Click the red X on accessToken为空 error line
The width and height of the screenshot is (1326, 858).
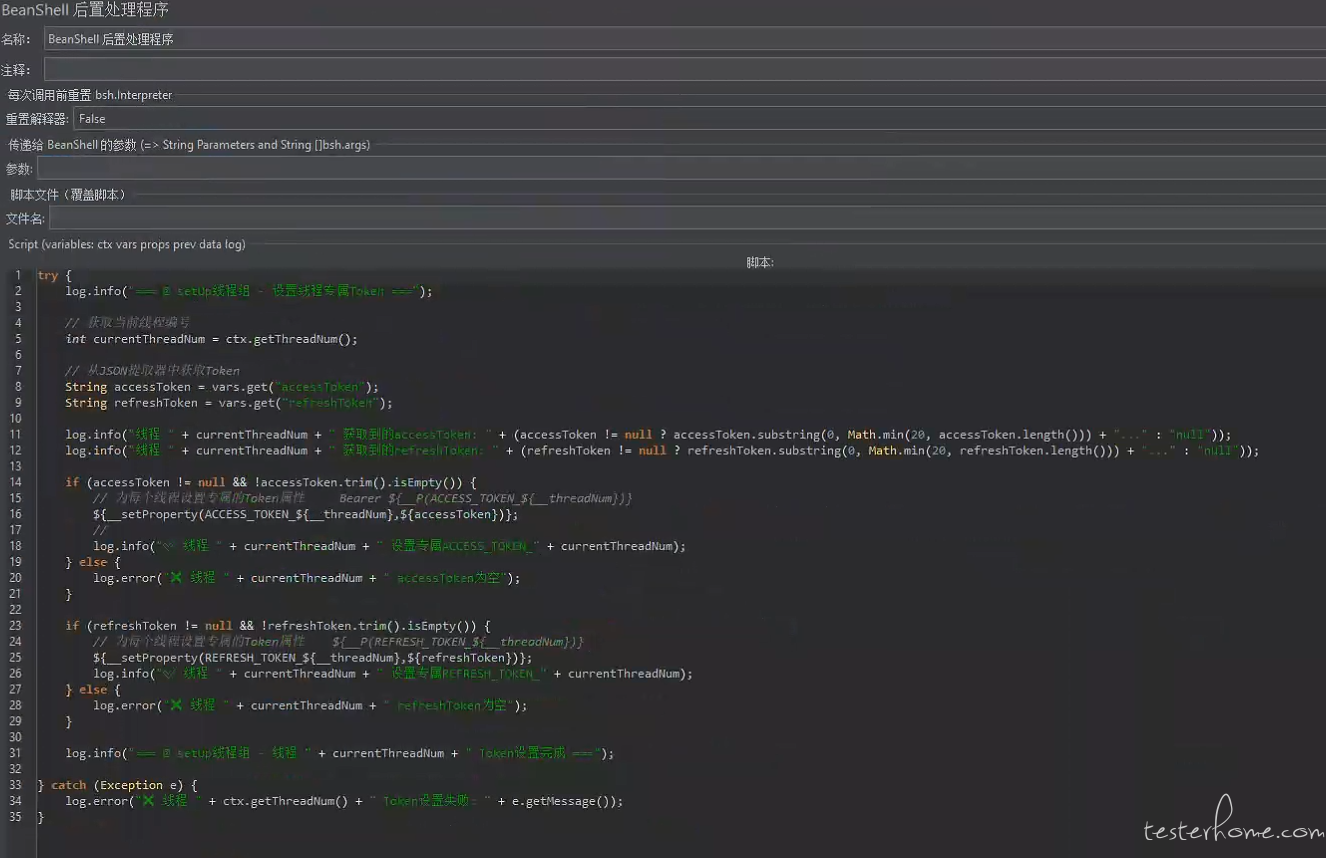coord(176,578)
